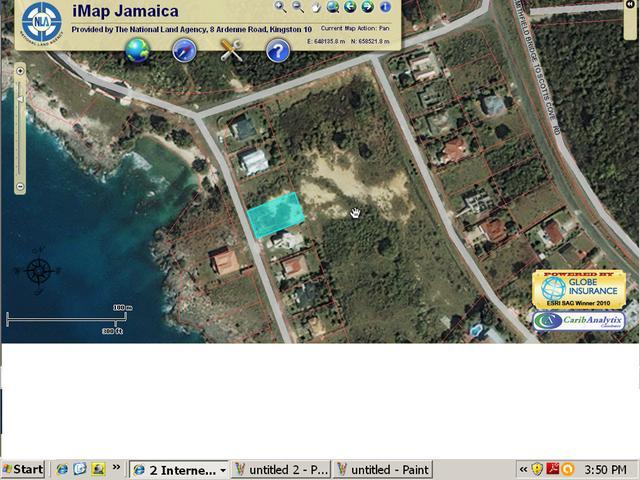Open the CaribAnalytix logo link
640x480 pixels.
pyautogui.click(x=579, y=321)
